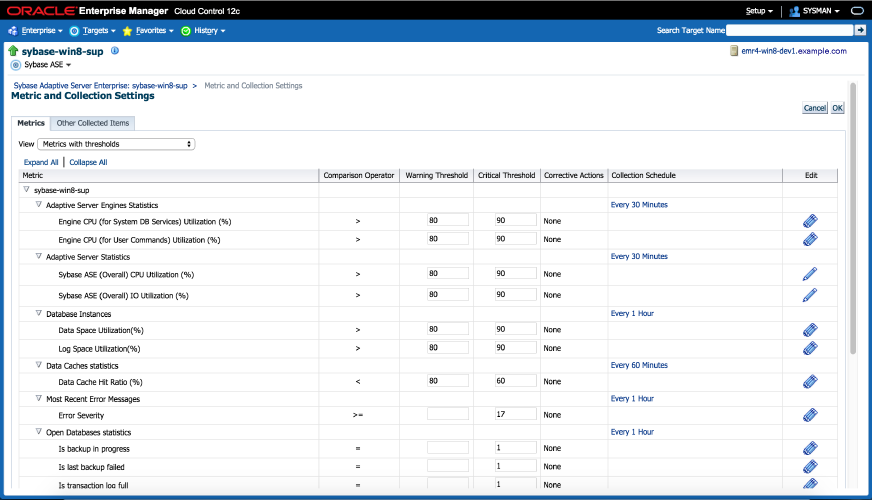Screen dimensions: 872x500
Task: Click critical threshold for Engine CPU User Commands
Action: pos(516,239)
